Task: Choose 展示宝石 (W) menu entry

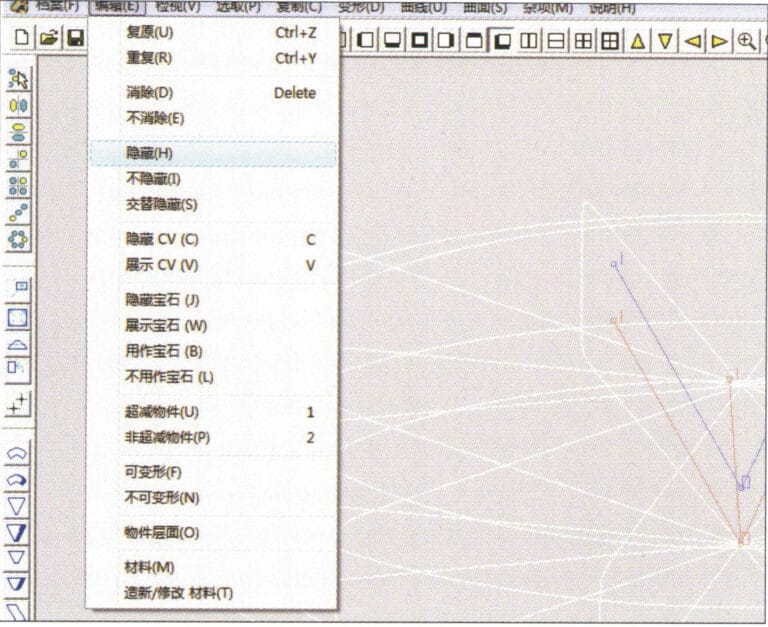Action: [213, 325]
